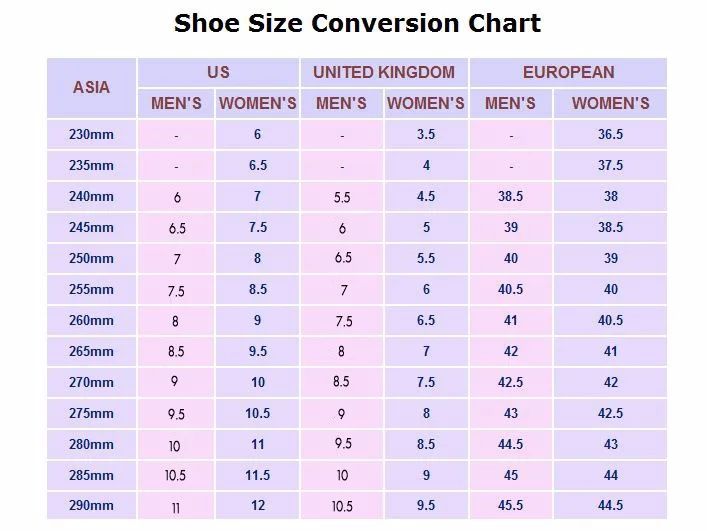The height and width of the screenshot is (531, 707).
Task: Select the 245mm row label
Action: (91, 227)
